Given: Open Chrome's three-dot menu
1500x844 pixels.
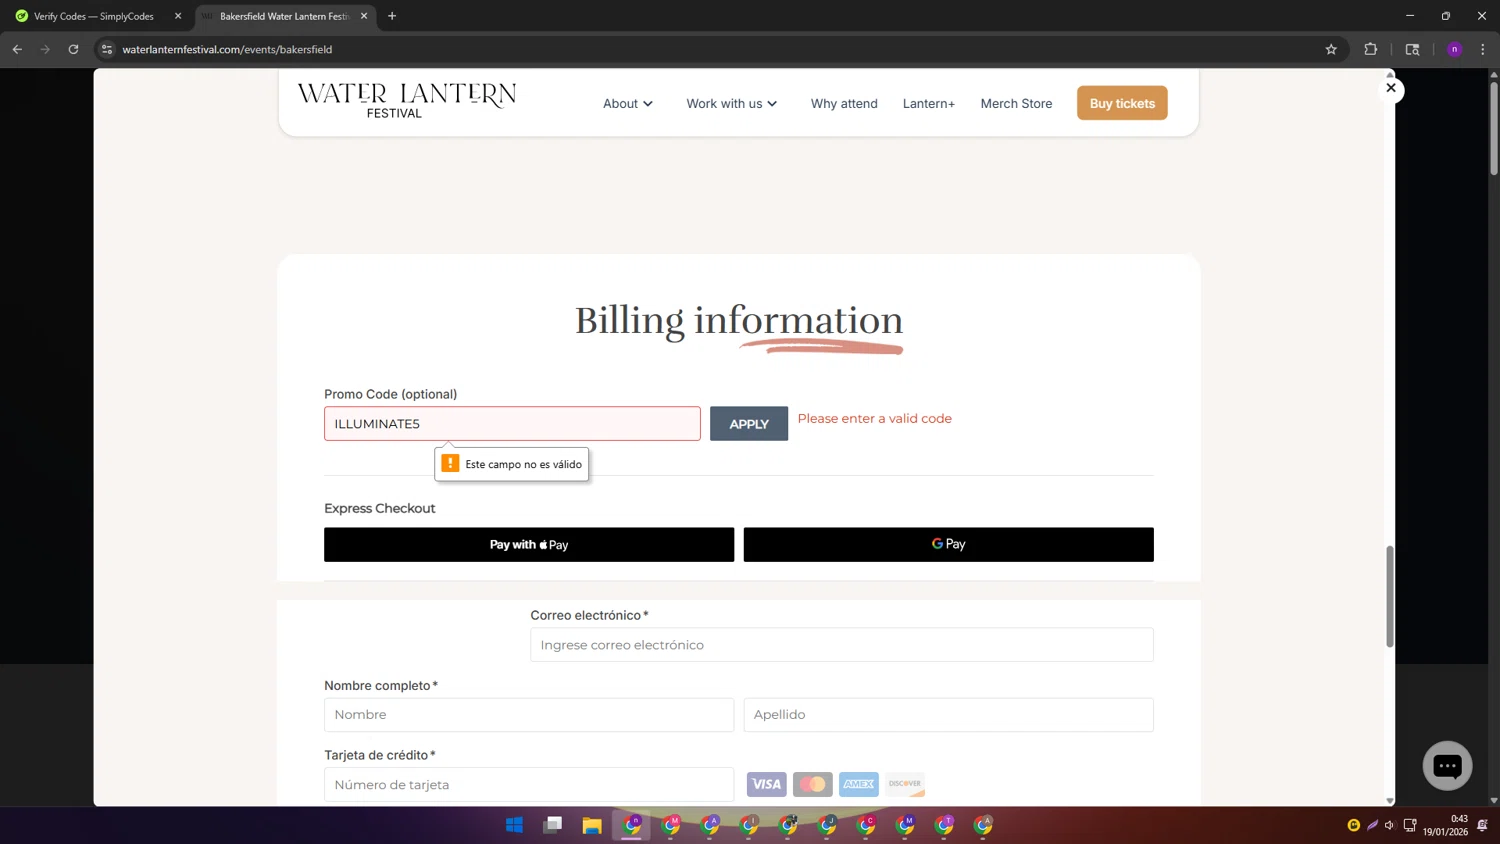Looking at the screenshot, I should click(x=1483, y=49).
